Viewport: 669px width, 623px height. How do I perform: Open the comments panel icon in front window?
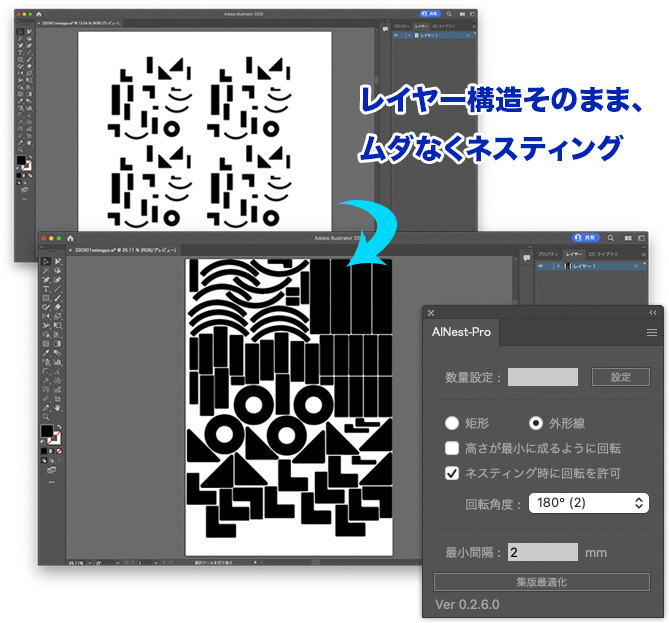526,258
